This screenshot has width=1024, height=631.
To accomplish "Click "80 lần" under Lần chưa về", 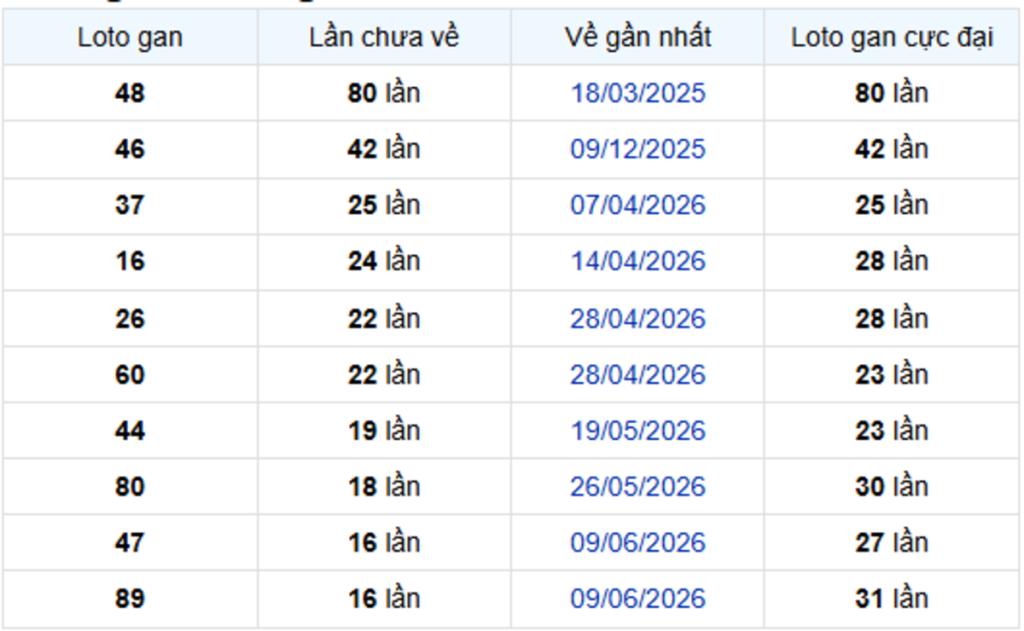I will [x=384, y=93].
